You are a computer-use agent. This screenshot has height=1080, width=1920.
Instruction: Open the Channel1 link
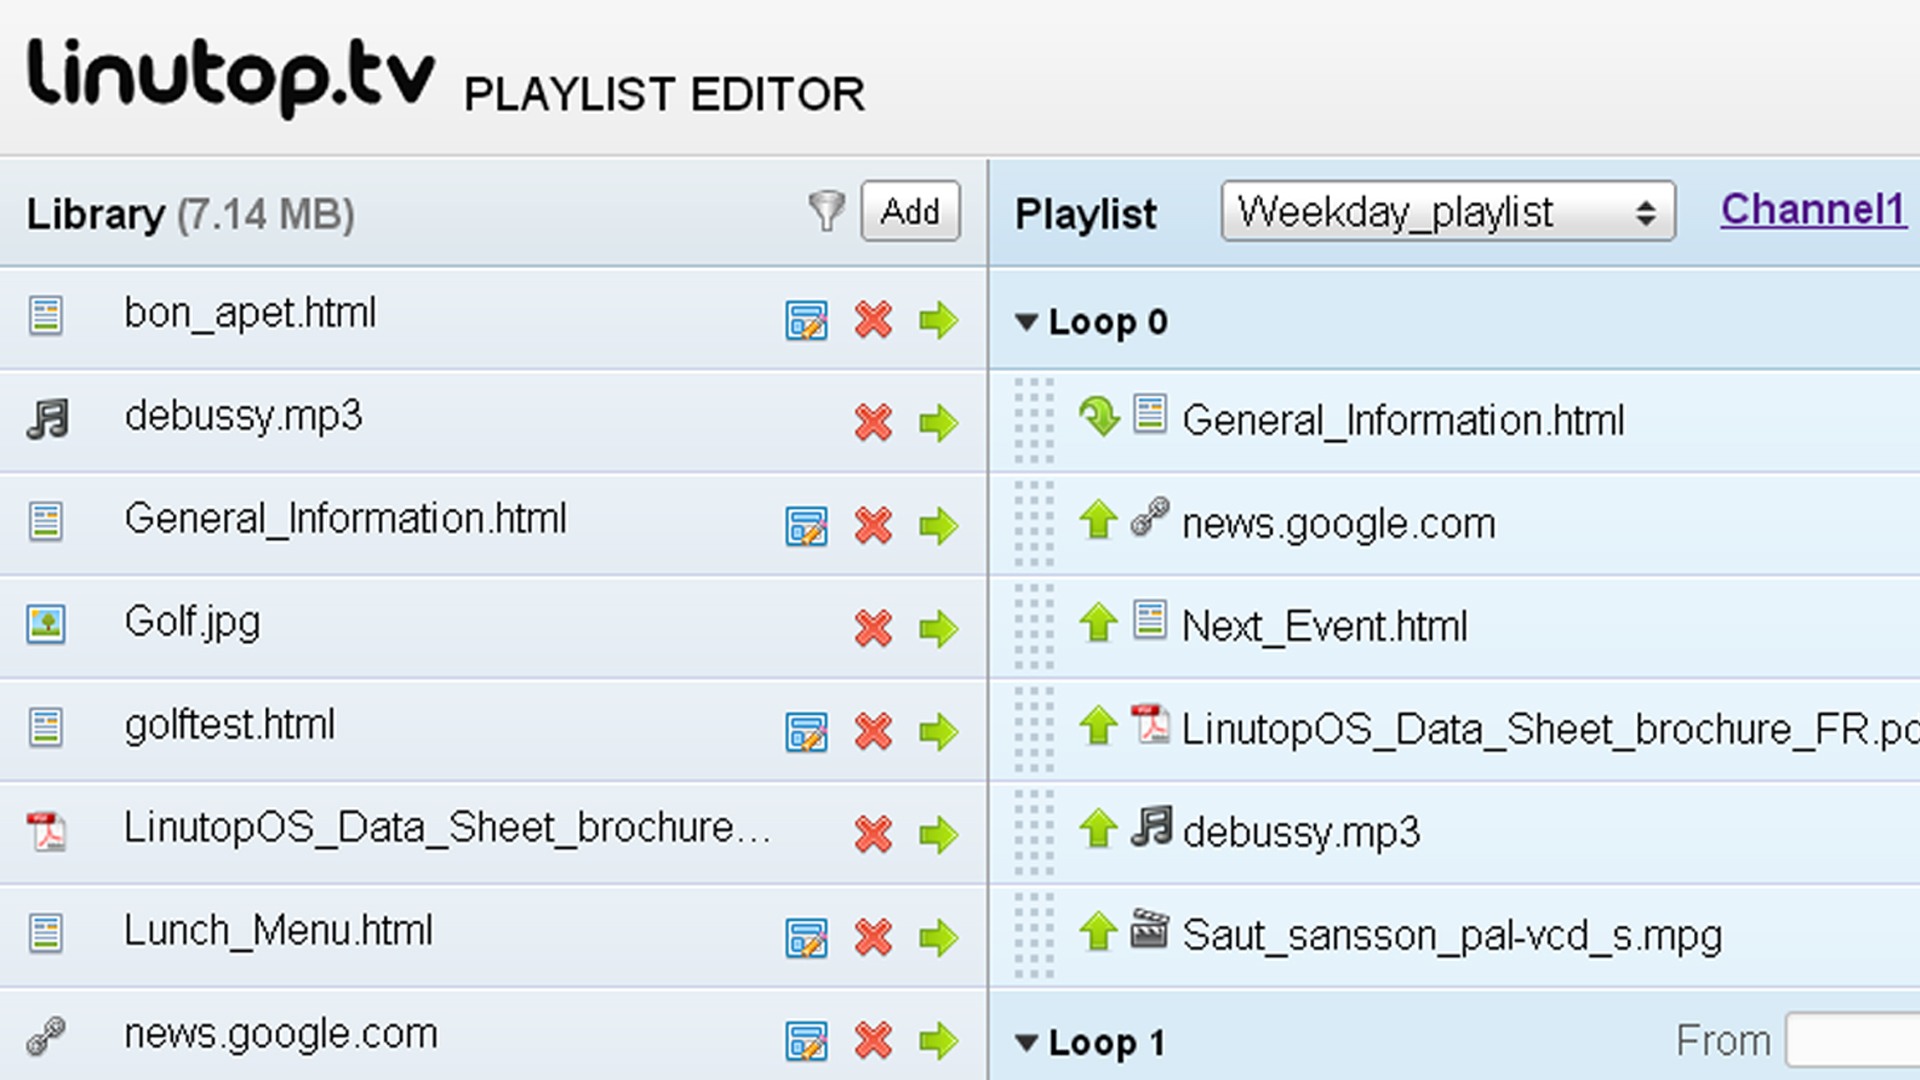tap(1812, 209)
